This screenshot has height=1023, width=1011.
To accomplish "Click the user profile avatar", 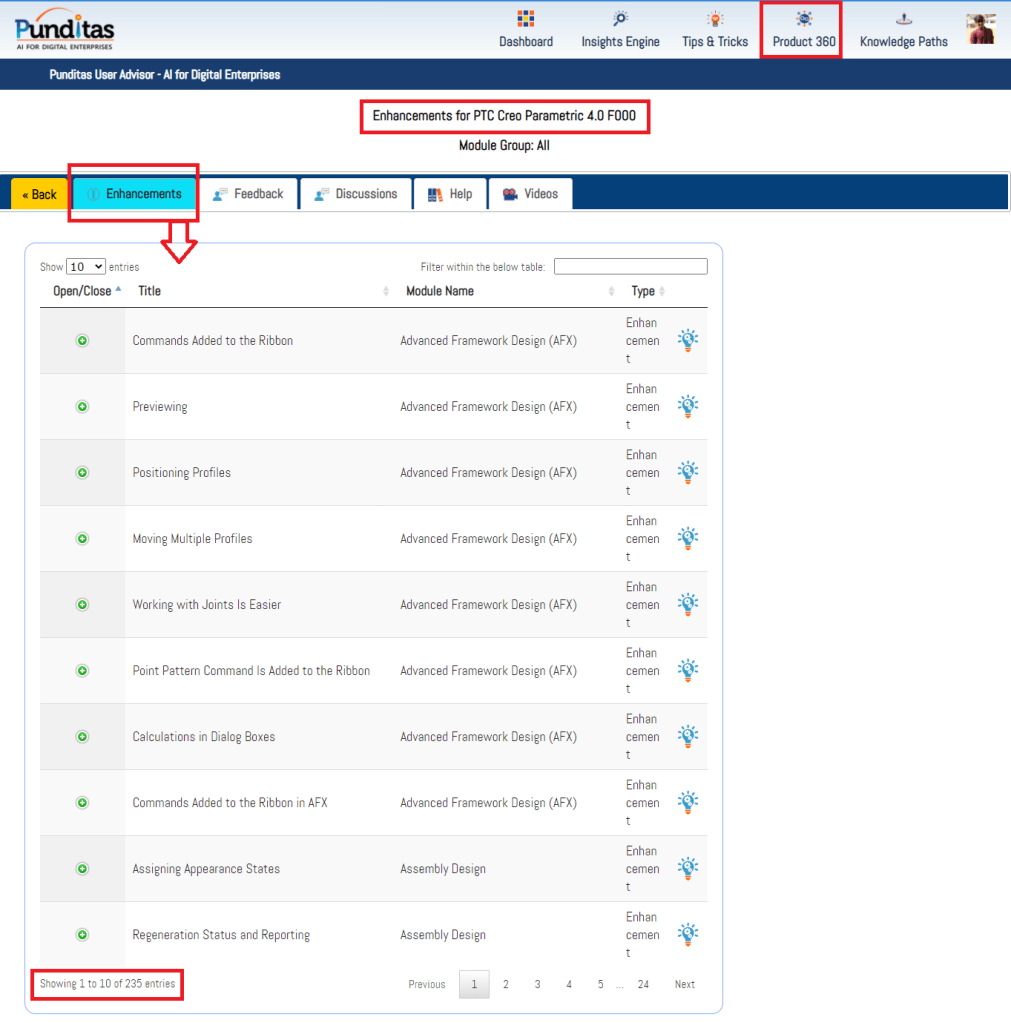I will pos(981,29).
